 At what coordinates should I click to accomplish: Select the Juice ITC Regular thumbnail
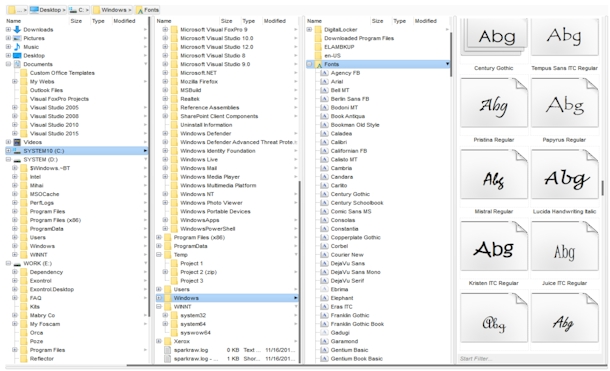point(564,246)
